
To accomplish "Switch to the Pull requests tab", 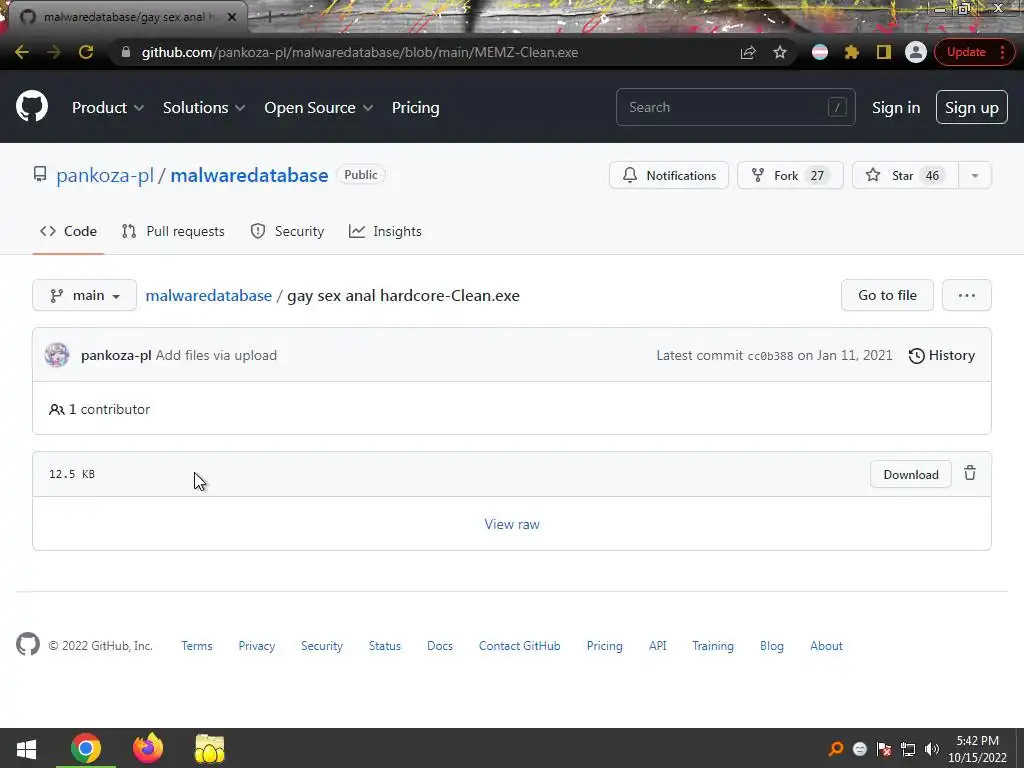I will [173, 231].
